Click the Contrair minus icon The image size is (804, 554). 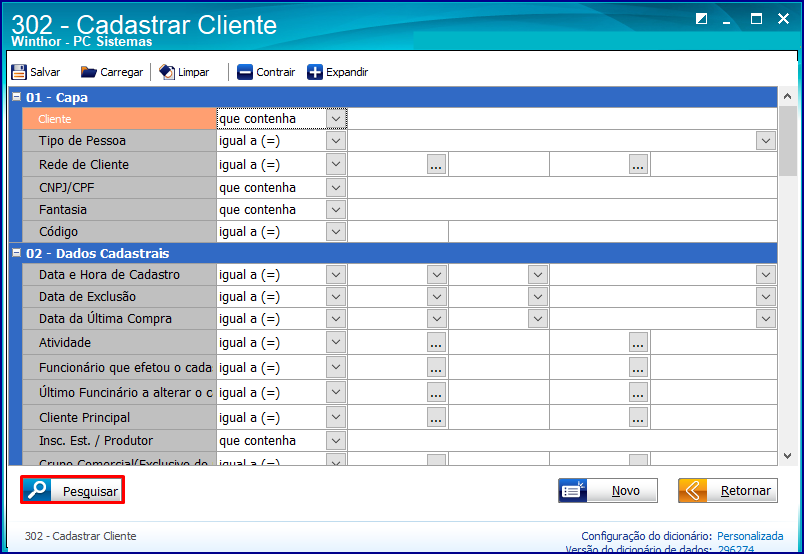[x=245, y=72]
